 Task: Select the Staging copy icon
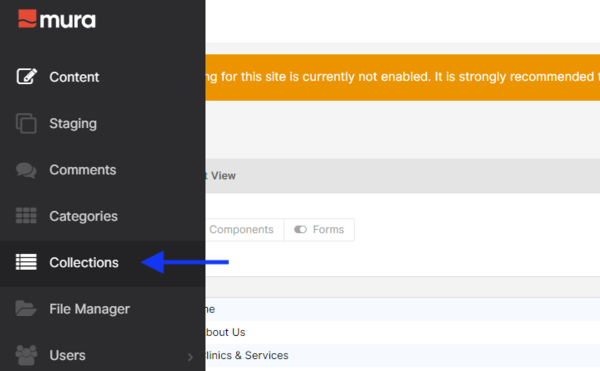click(26, 123)
